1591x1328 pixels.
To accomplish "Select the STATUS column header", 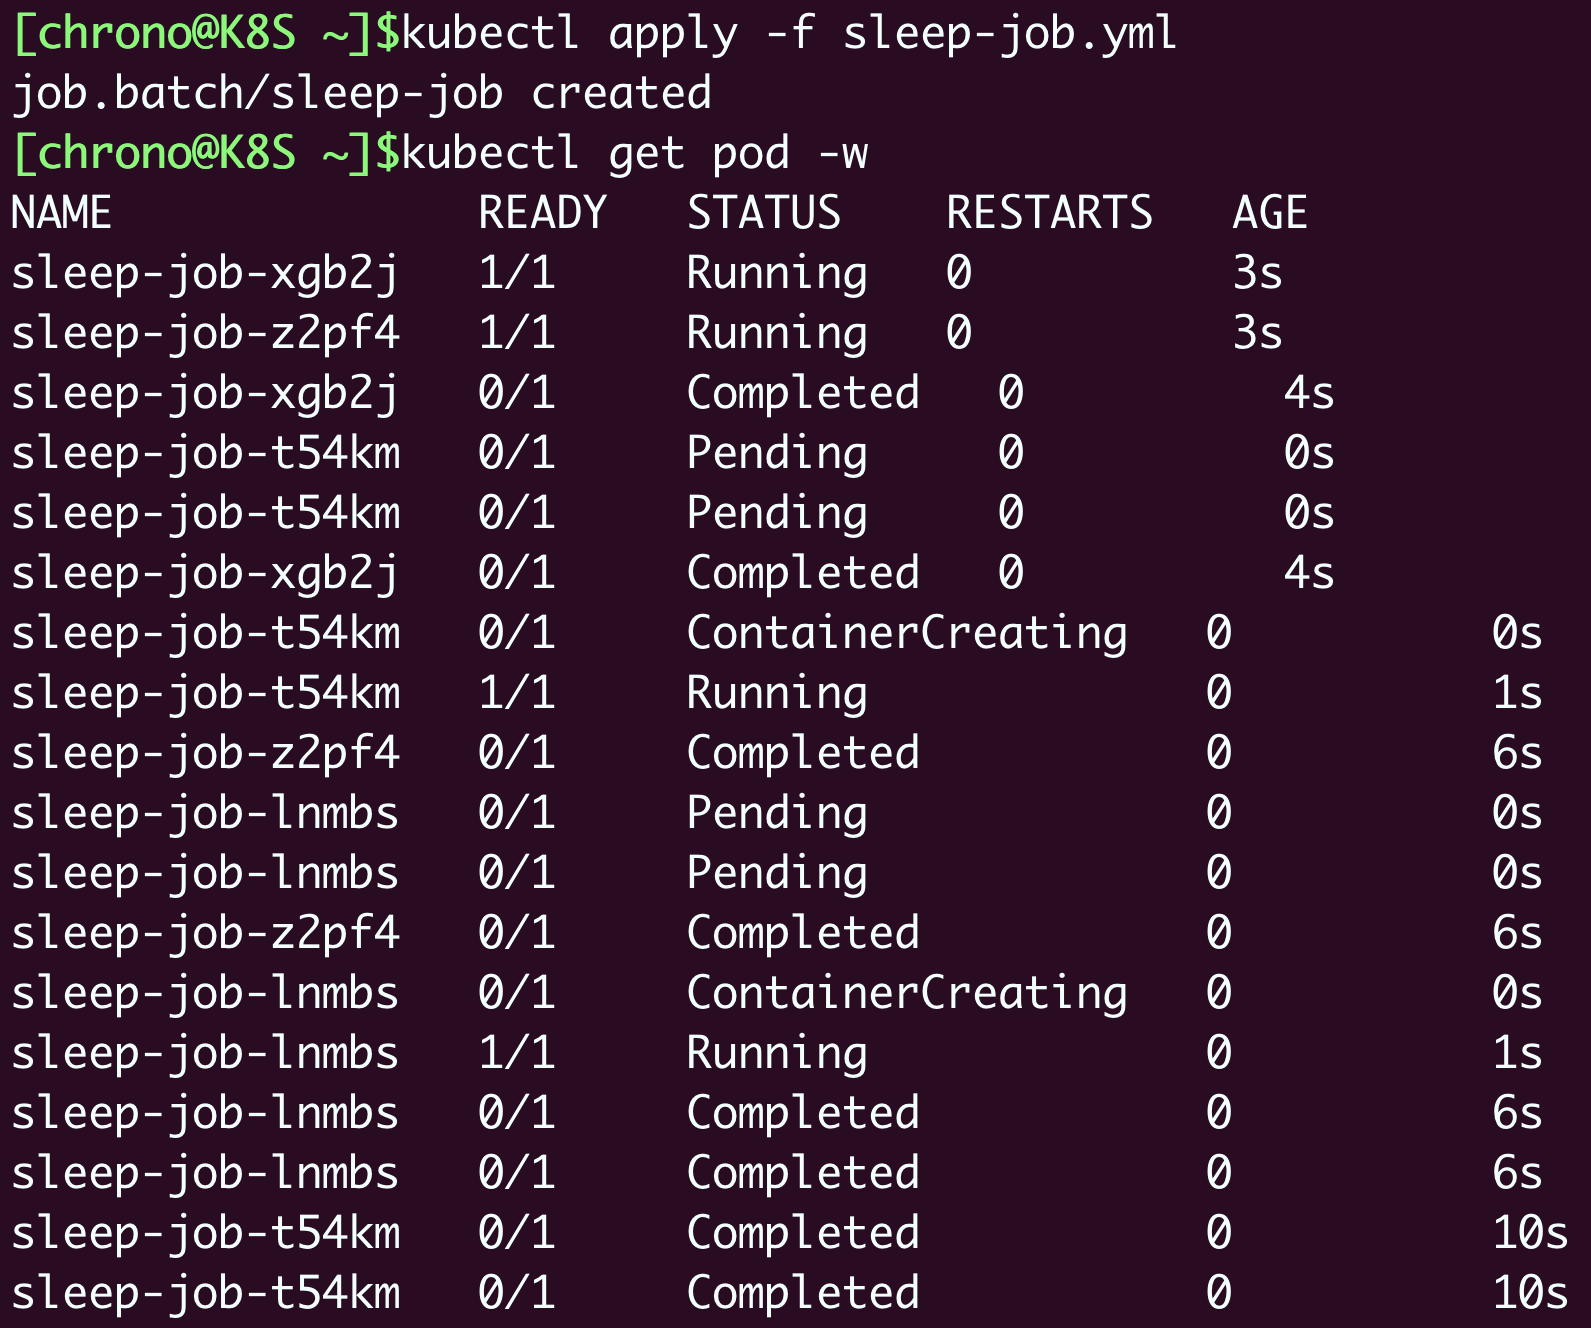I will 764,214.
